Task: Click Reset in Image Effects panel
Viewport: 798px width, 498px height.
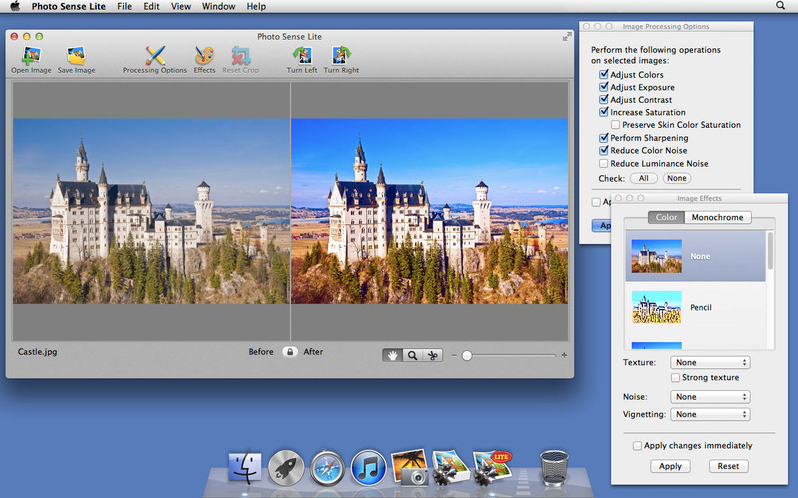Action: tap(728, 466)
